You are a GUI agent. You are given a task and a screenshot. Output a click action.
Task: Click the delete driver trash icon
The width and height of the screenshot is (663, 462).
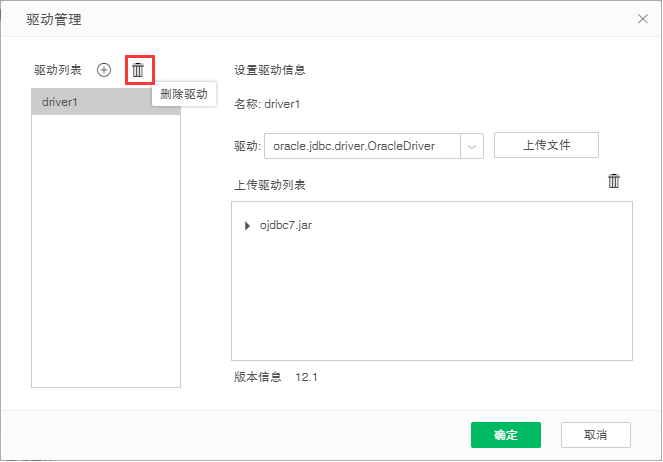(138, 70)
